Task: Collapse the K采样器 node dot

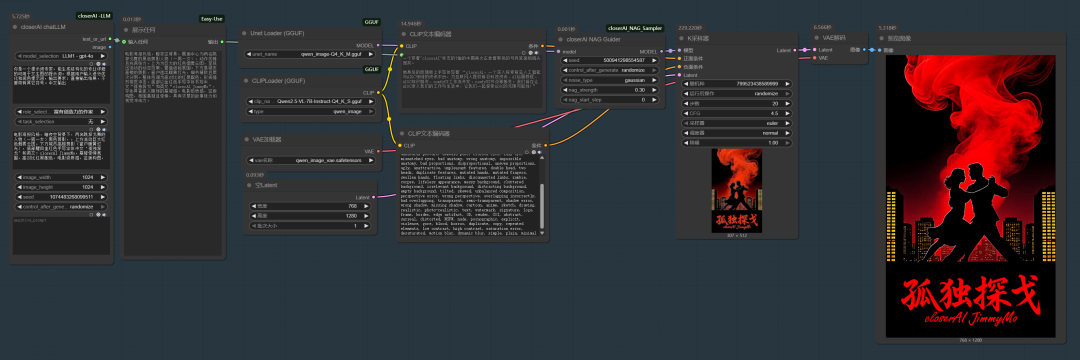Action: point(681,39)
